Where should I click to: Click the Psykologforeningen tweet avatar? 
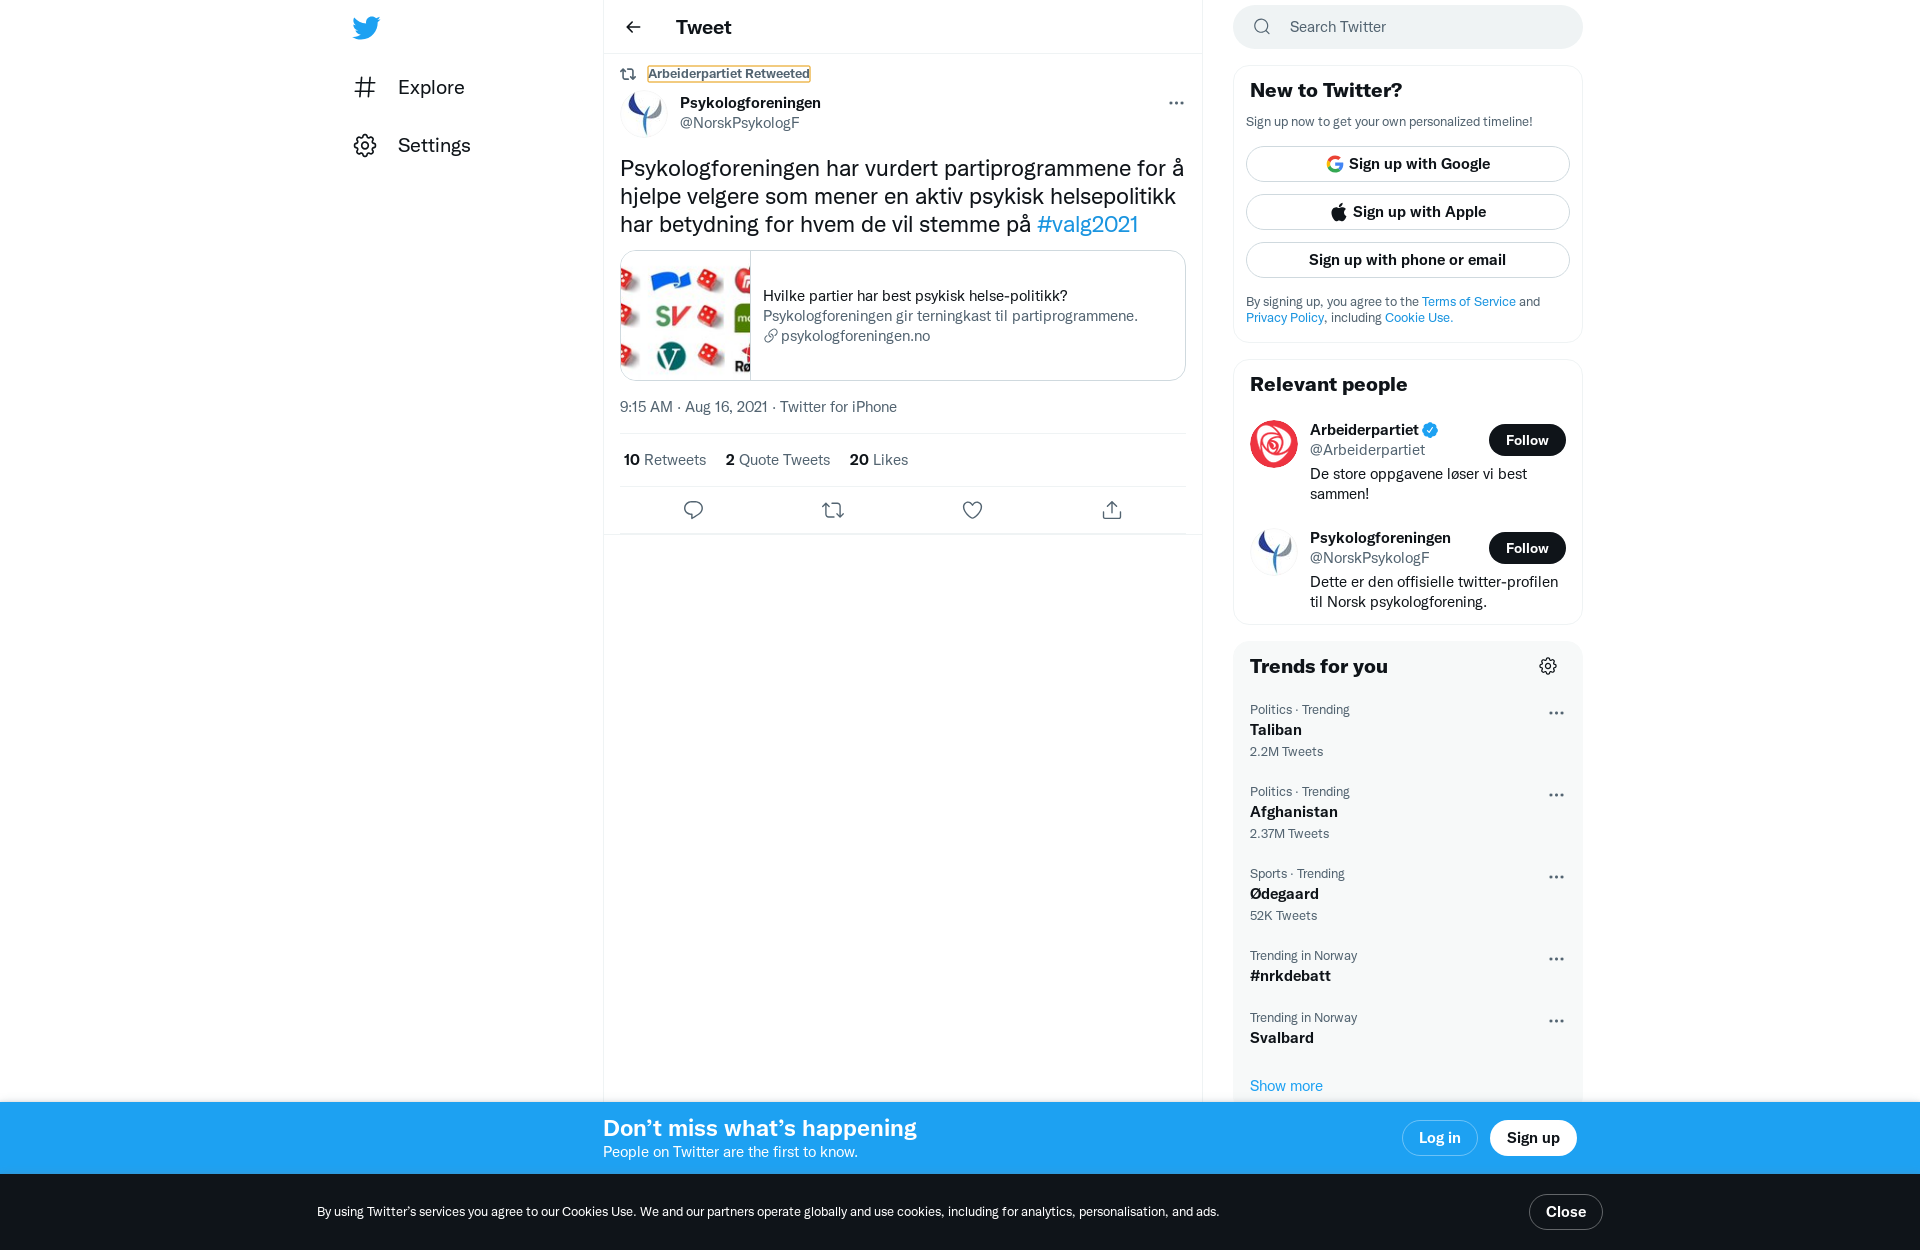pos(644,112)
